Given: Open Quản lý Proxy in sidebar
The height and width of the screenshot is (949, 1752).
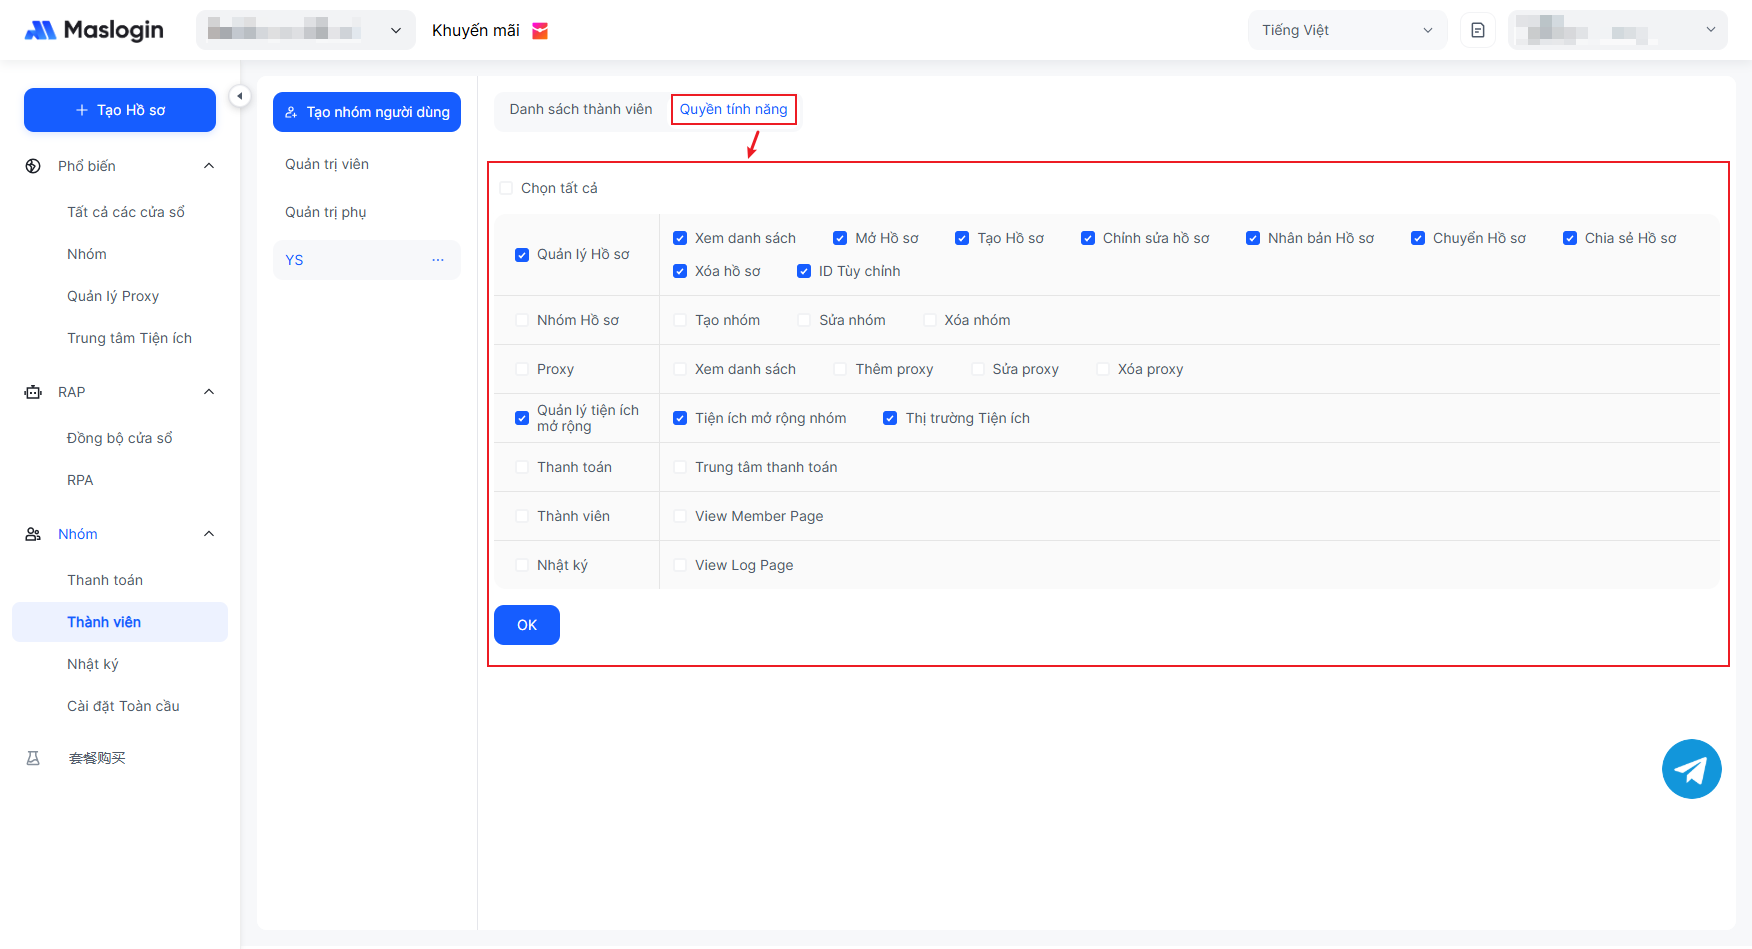Looking at the screenshot, I should click(x=113, y=296).
